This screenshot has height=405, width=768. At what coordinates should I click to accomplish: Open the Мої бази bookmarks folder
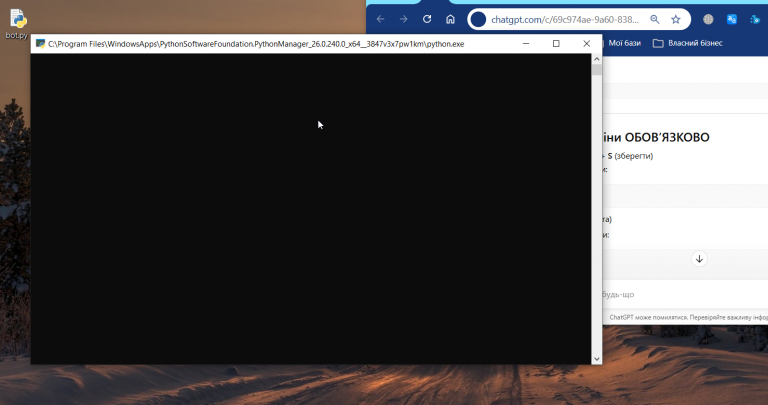coord(622,43)
